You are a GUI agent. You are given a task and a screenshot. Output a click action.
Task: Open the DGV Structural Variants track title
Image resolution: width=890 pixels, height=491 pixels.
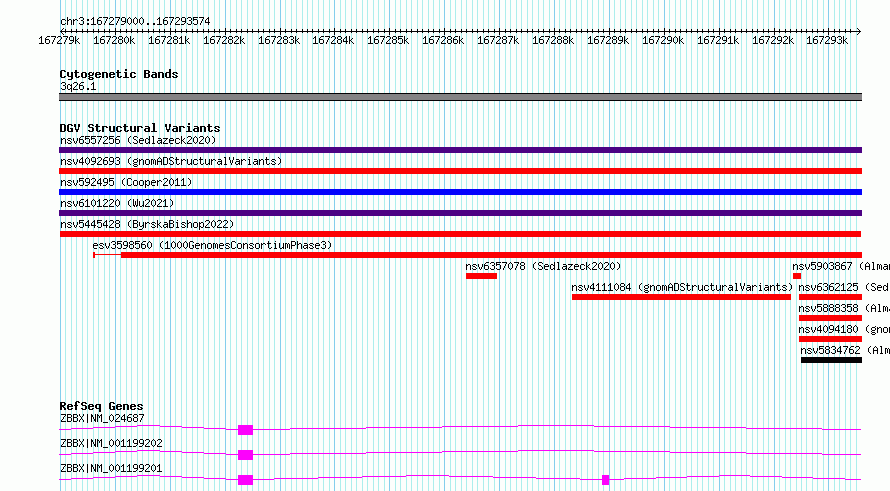140,128
